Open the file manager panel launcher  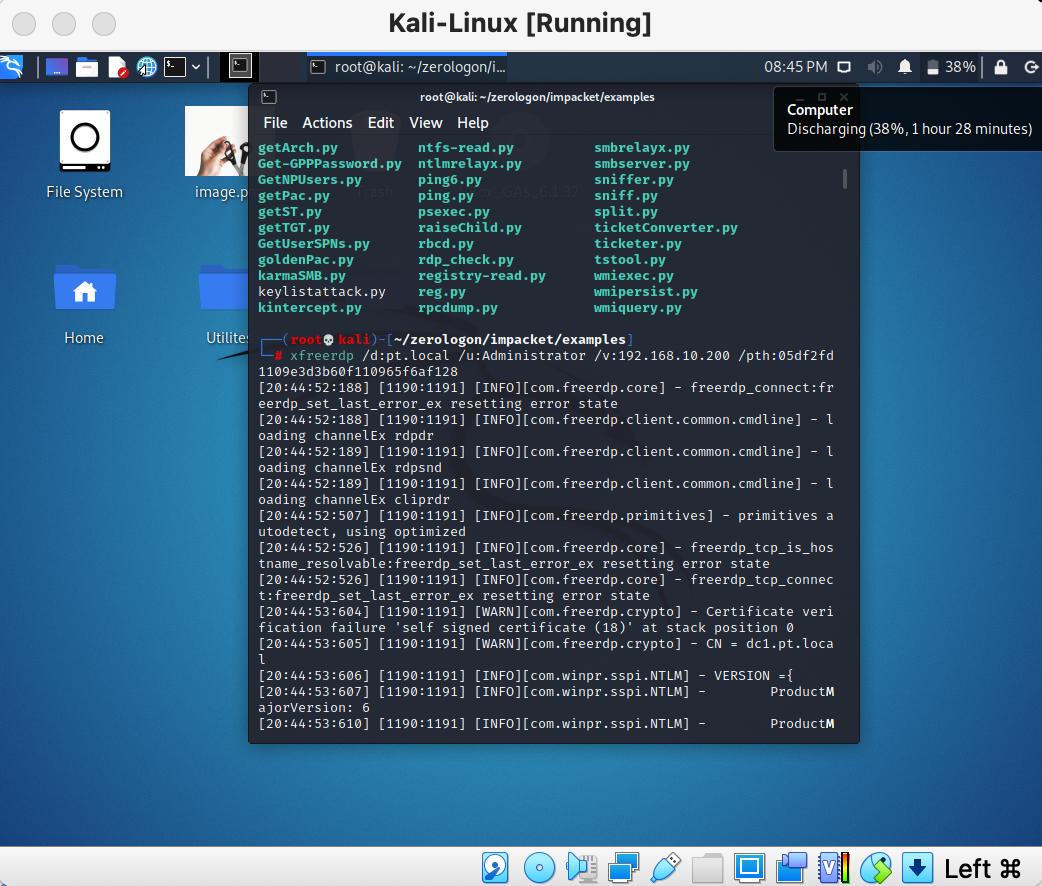(86, 67)
